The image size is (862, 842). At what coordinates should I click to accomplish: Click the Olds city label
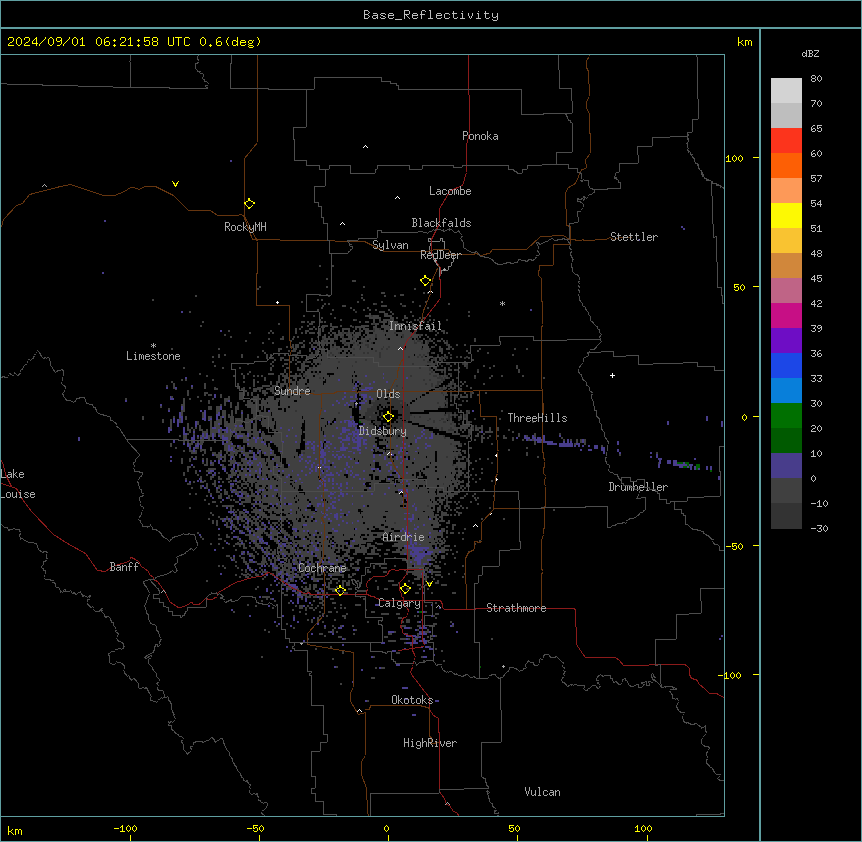(388, 394)
